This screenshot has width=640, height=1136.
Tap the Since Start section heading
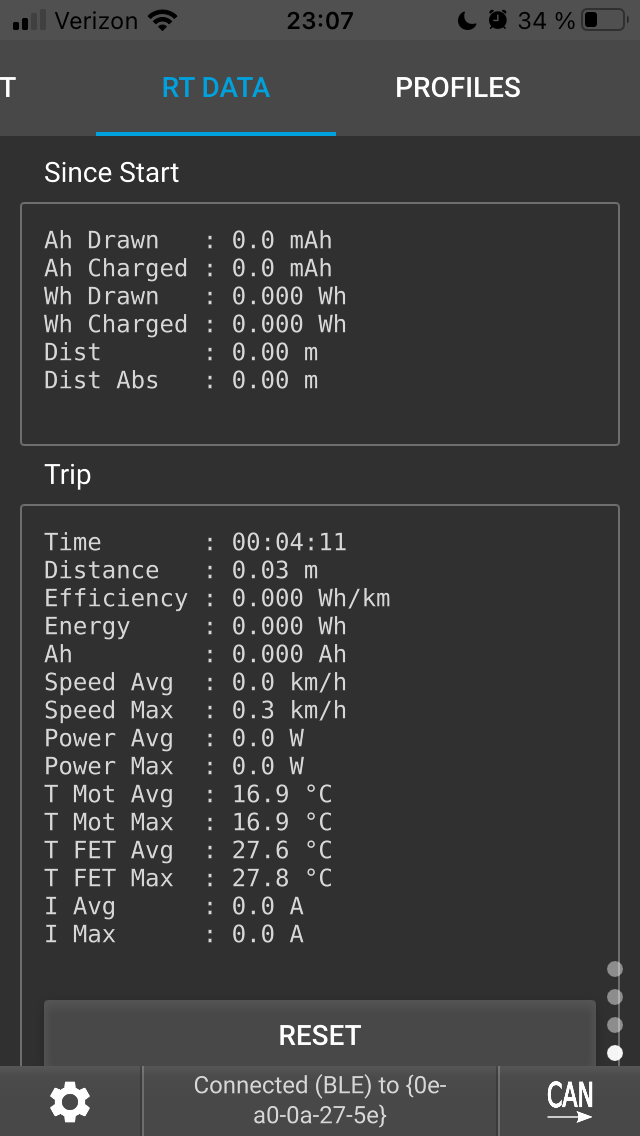pos(112,173)
